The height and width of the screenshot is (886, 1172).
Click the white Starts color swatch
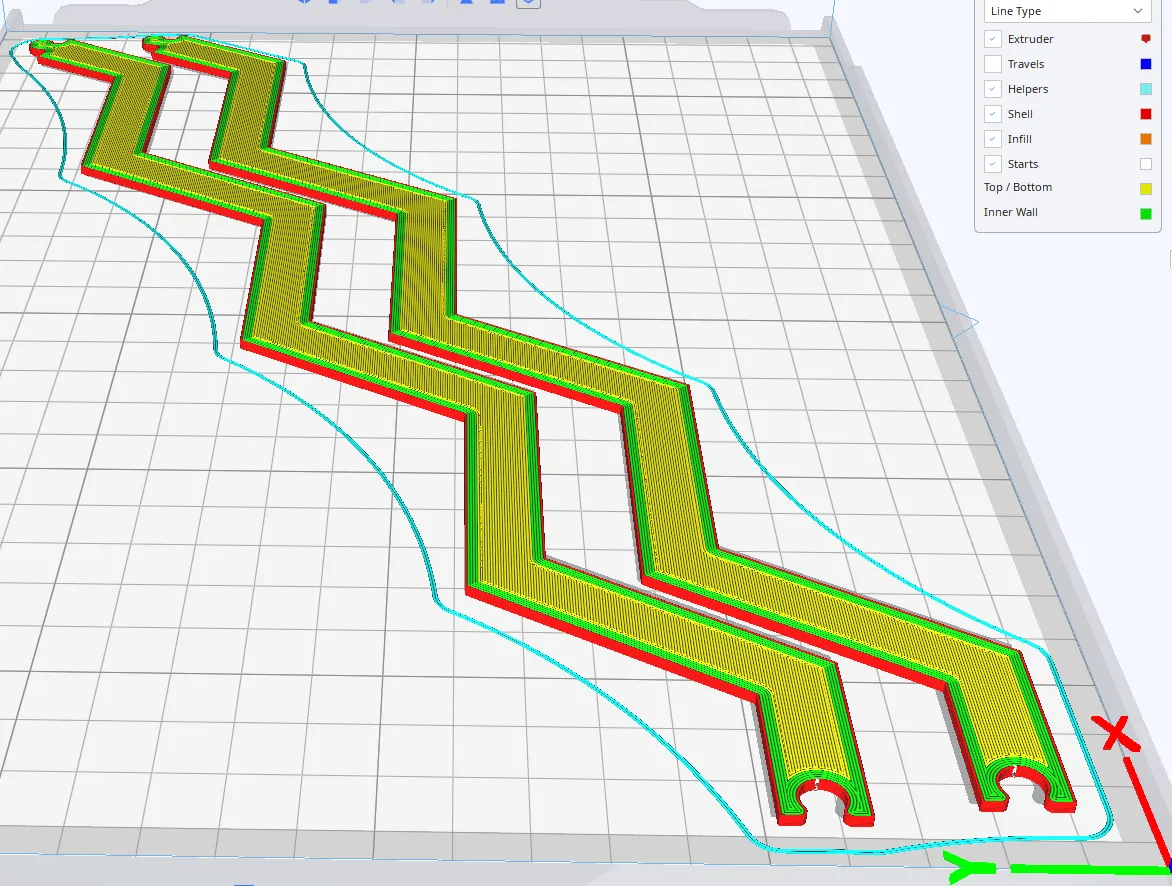[1146, 164]
